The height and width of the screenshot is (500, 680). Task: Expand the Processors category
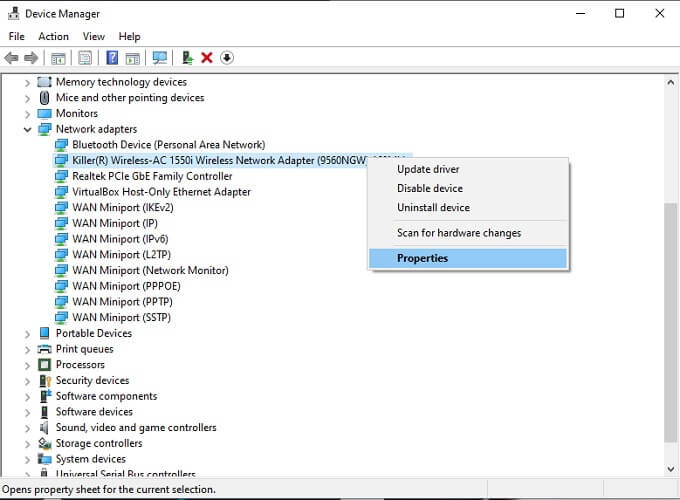pos(27,366)
